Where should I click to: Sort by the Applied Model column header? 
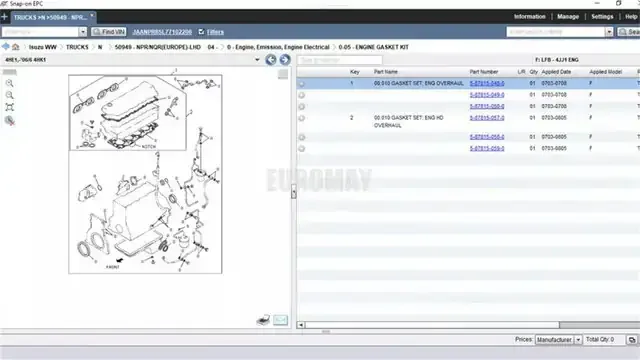(x=605, y=72)
